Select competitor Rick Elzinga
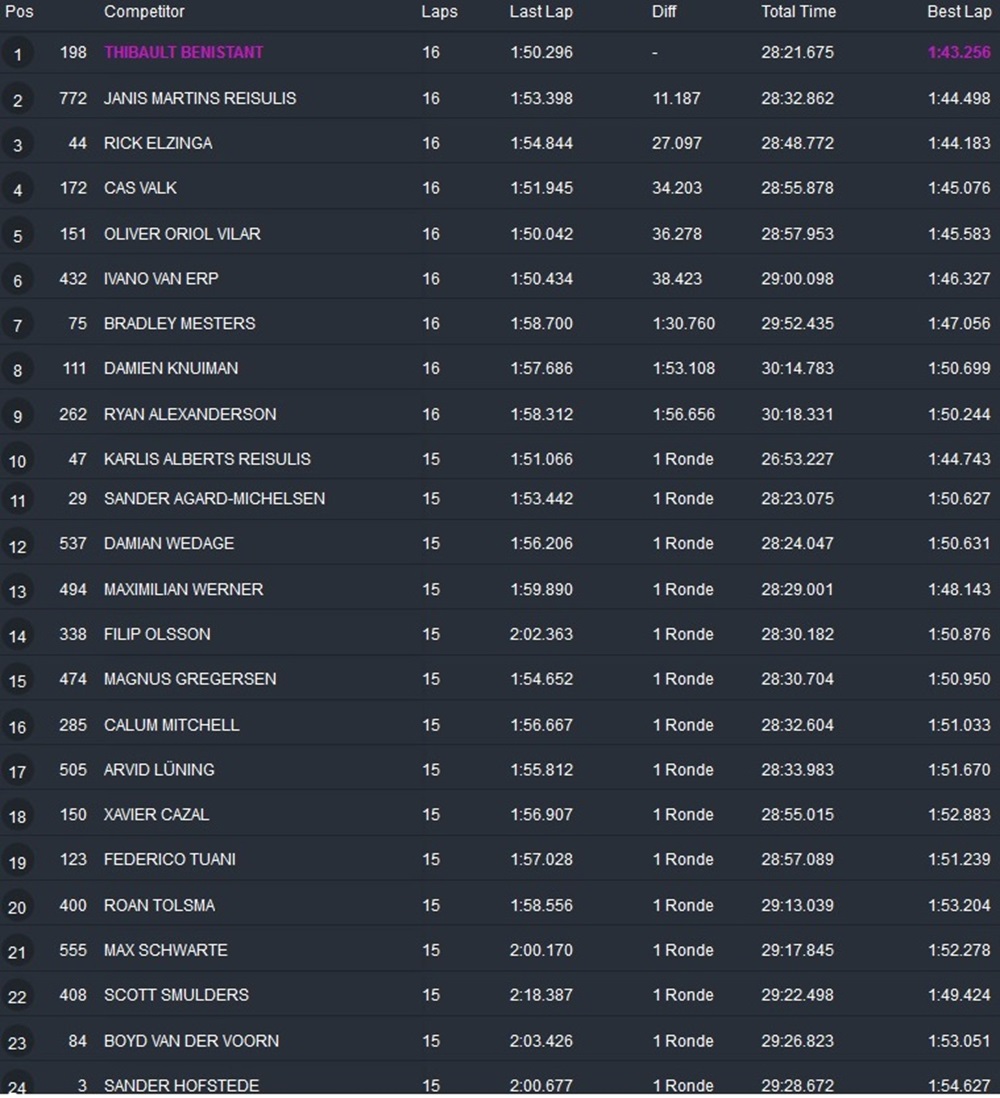The image size is (1000, 1098). click(x=158, y=143)
